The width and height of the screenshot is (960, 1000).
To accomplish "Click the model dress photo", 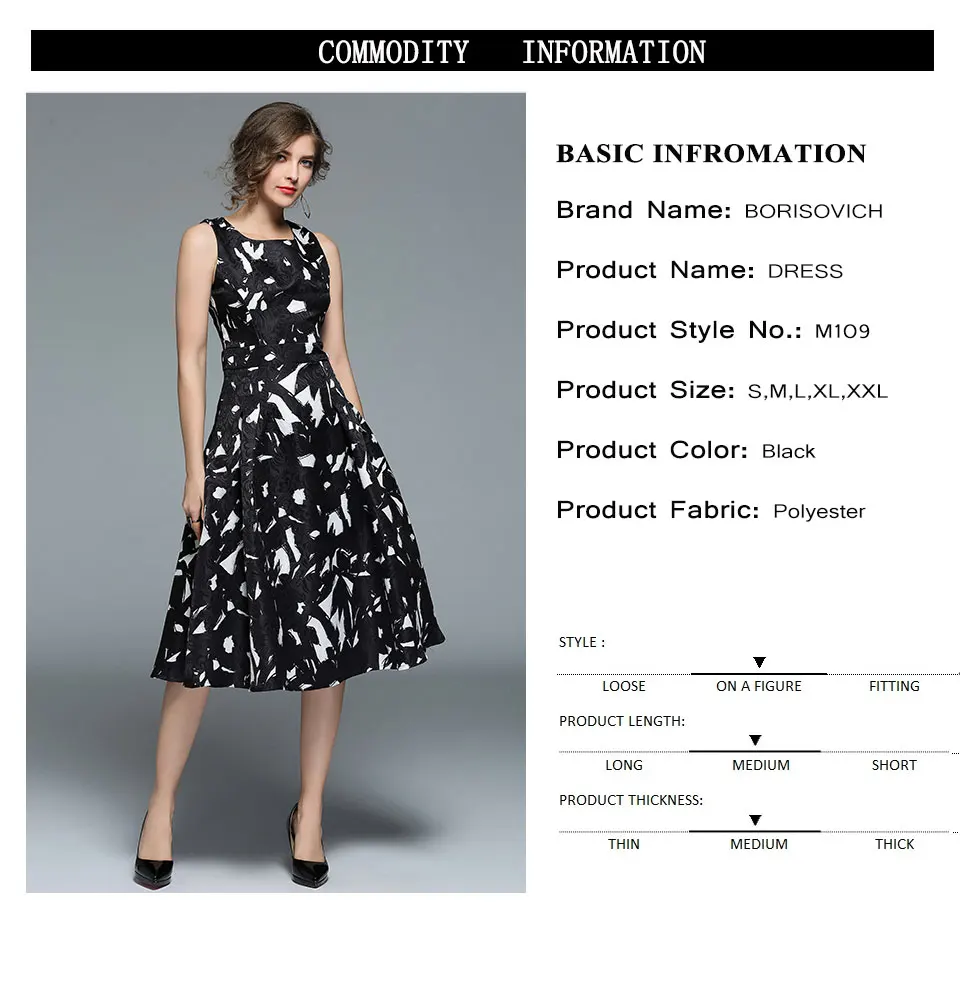I will (x=276, y=492).
